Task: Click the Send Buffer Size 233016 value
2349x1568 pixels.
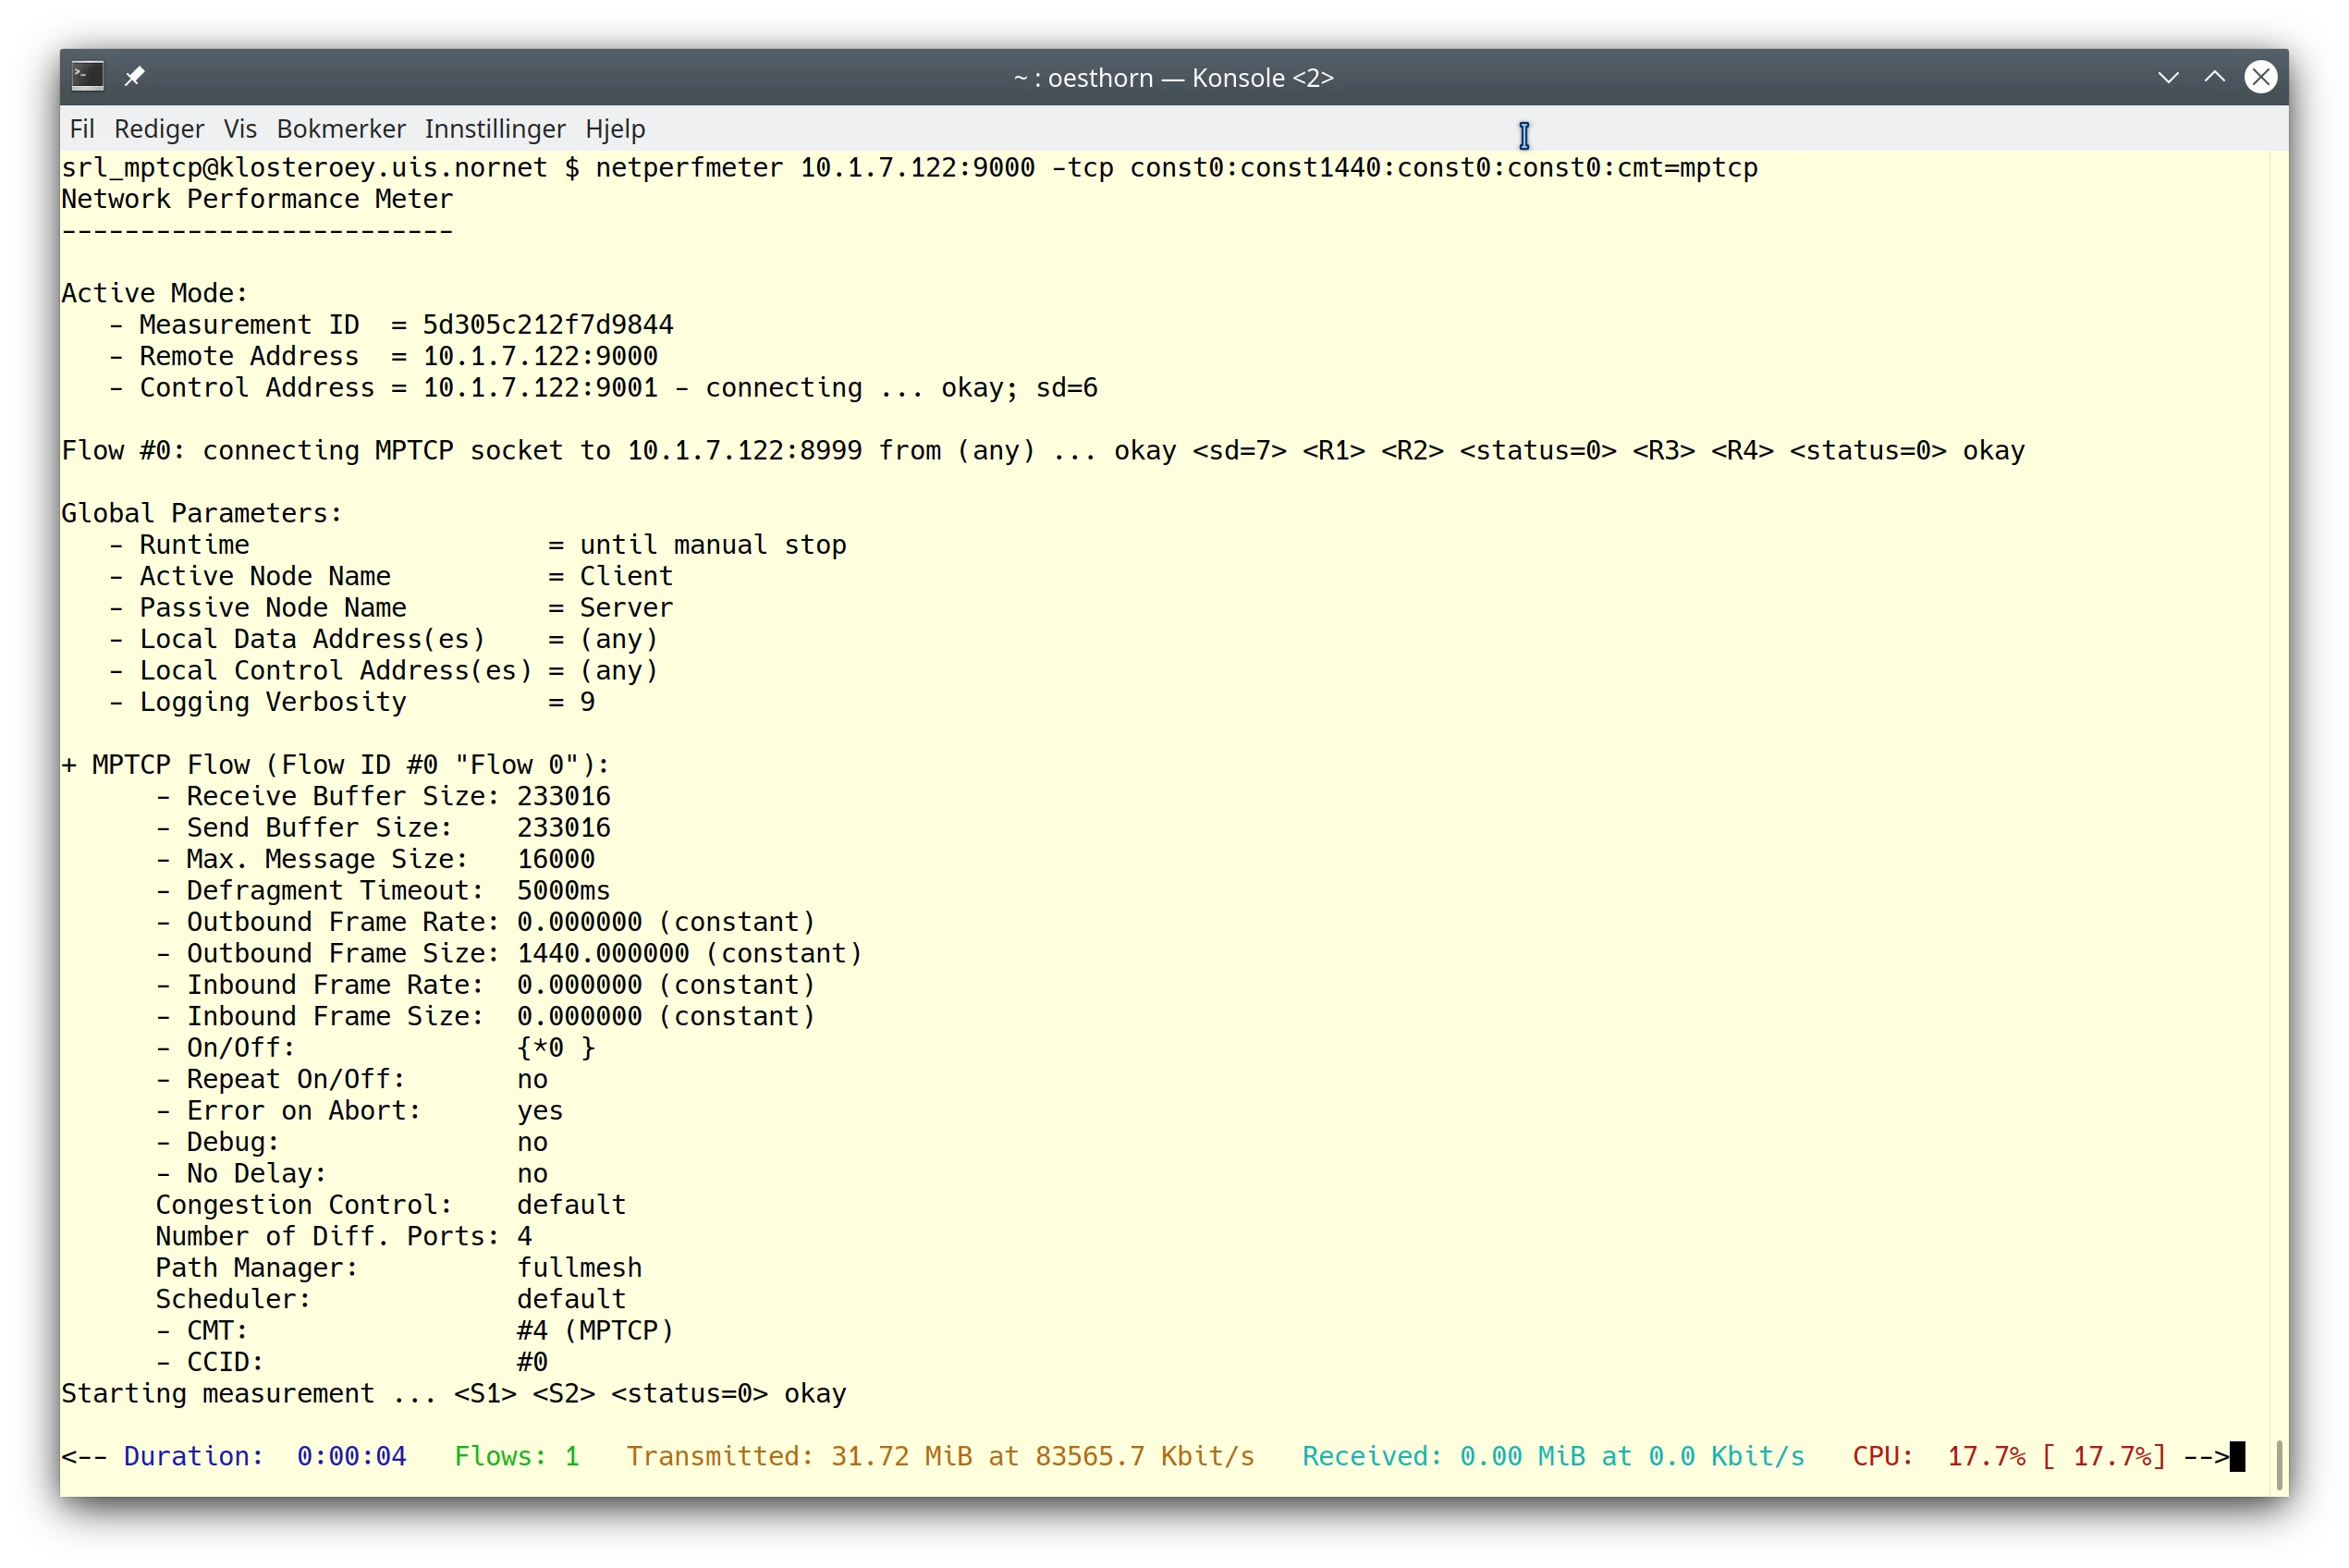Action: [x=563, y=827]
